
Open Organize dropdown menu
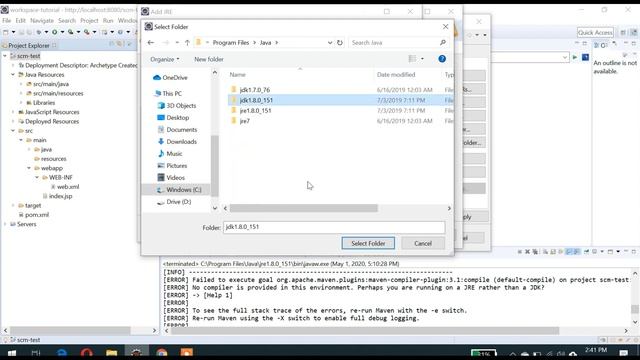tap(164, 59)
